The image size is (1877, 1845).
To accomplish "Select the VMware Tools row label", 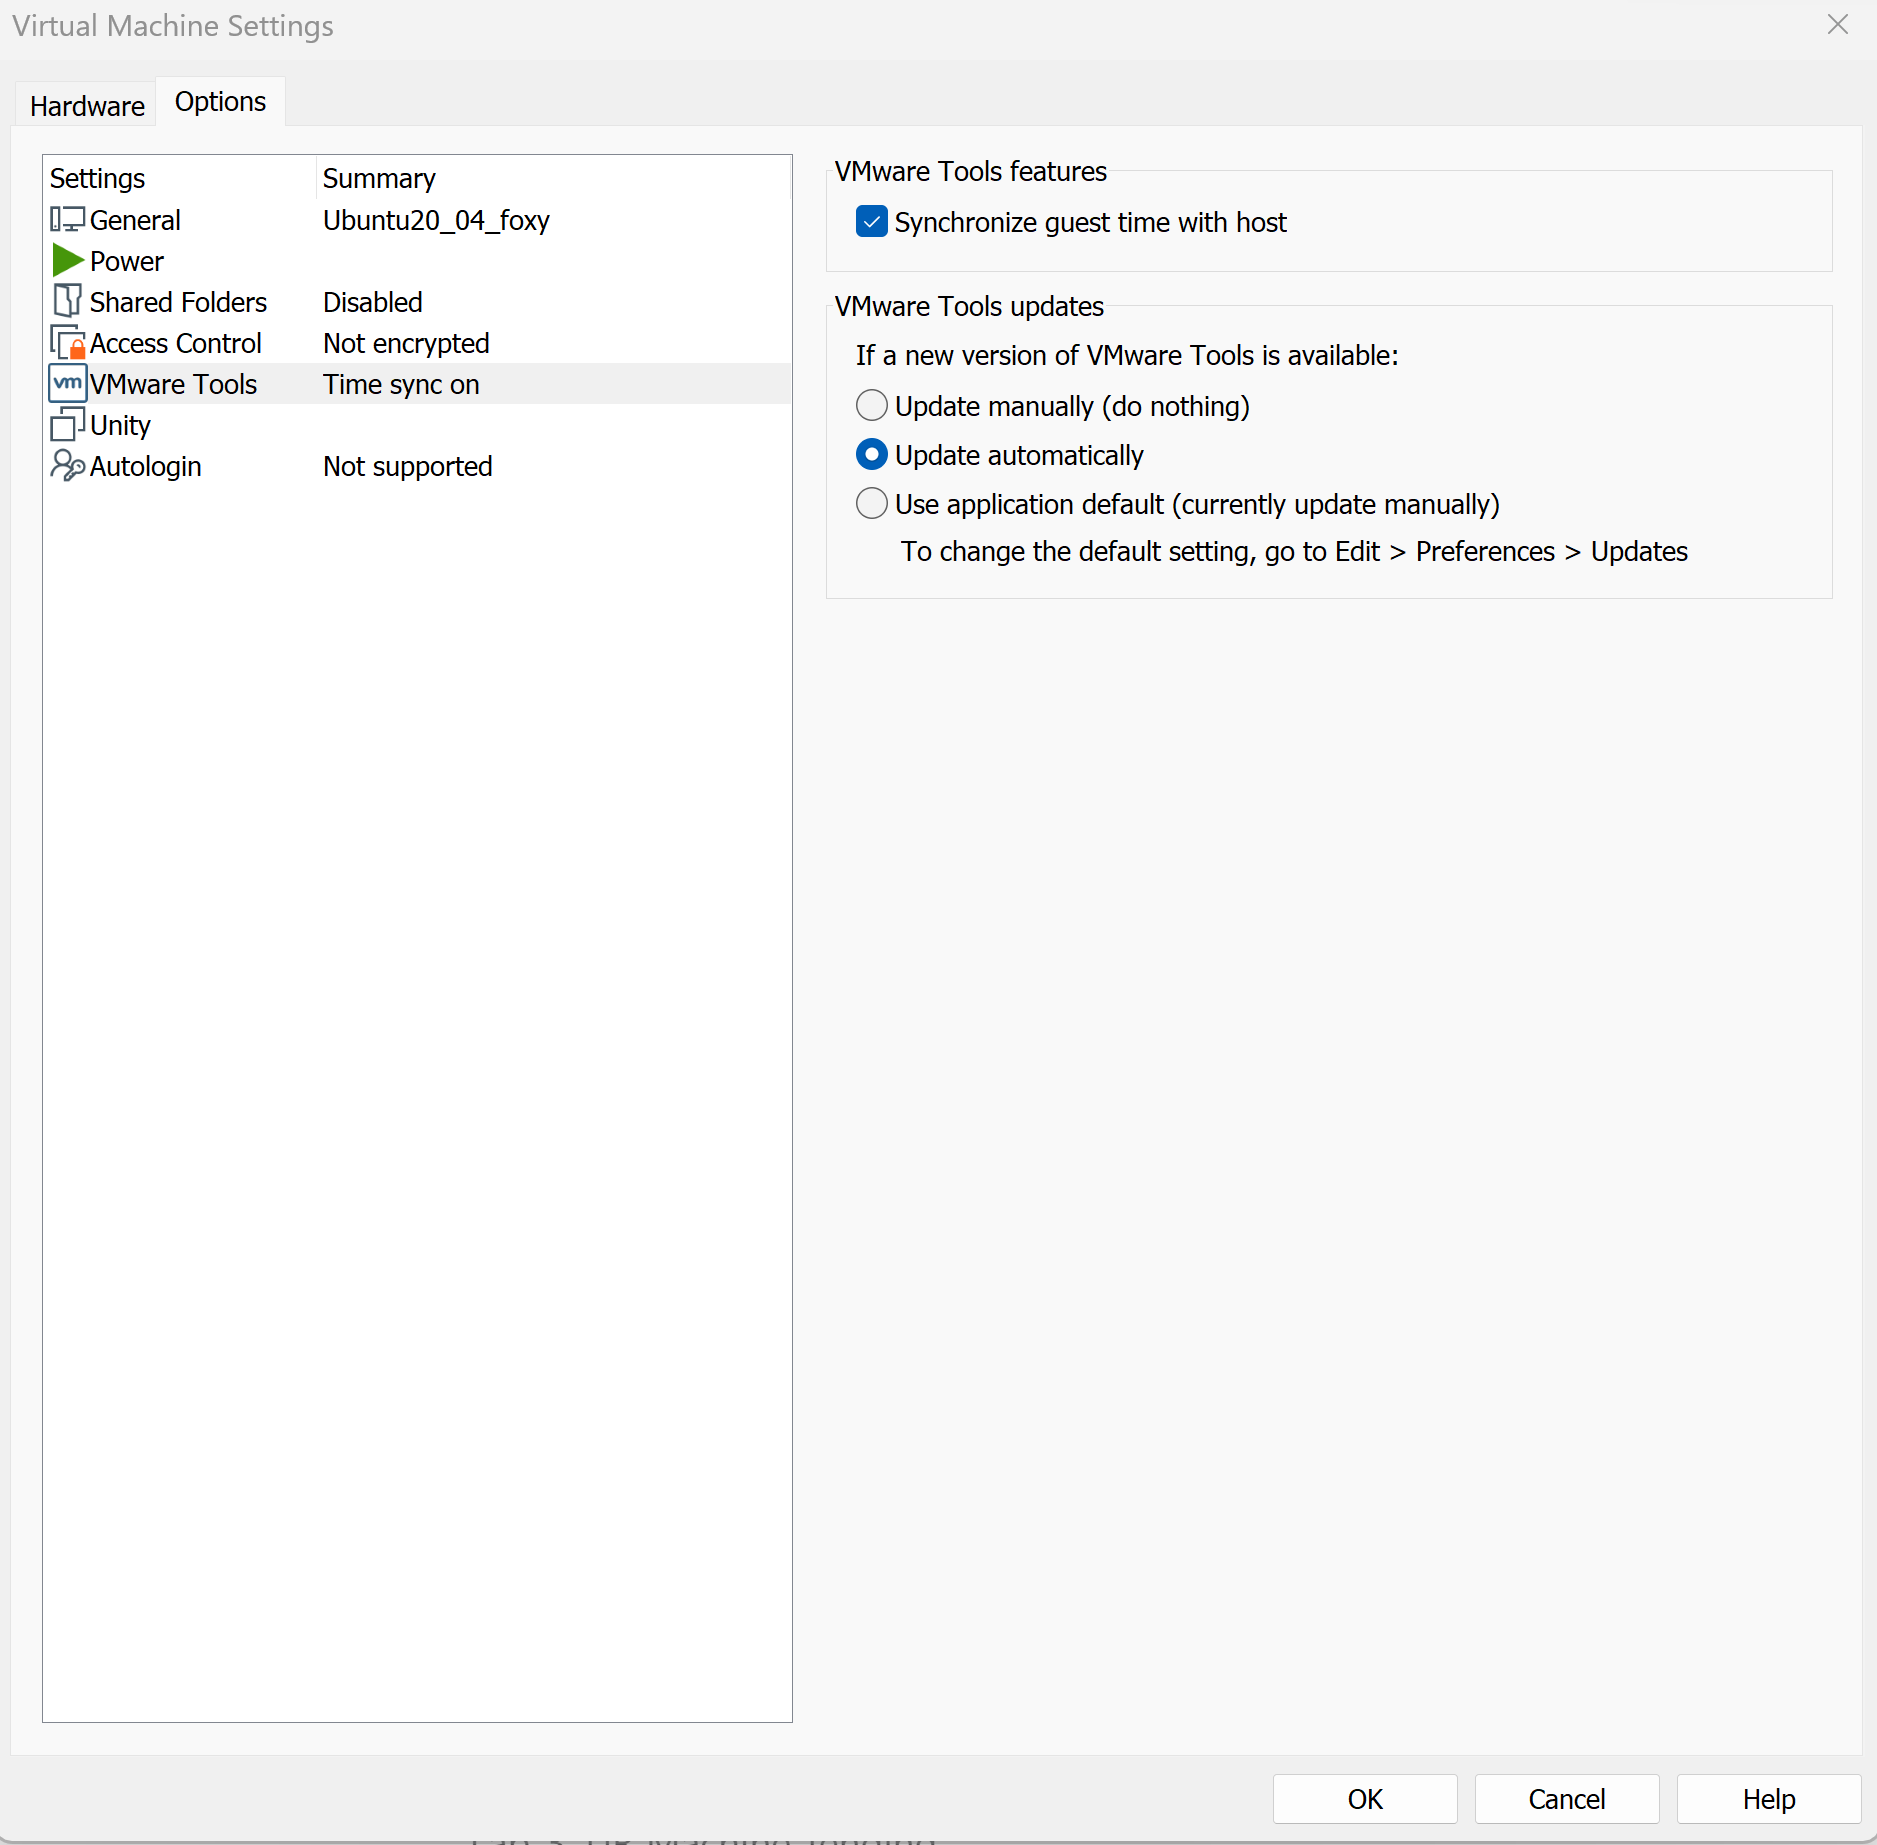I will [x=173, y=384].
